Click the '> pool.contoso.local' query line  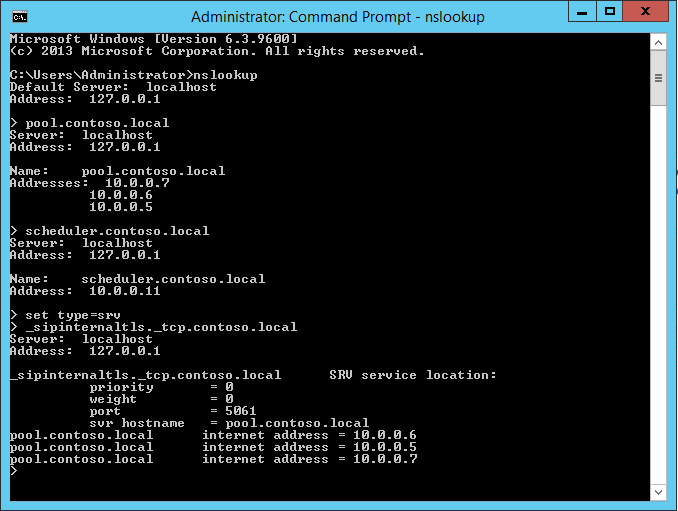tap(90, 123)
